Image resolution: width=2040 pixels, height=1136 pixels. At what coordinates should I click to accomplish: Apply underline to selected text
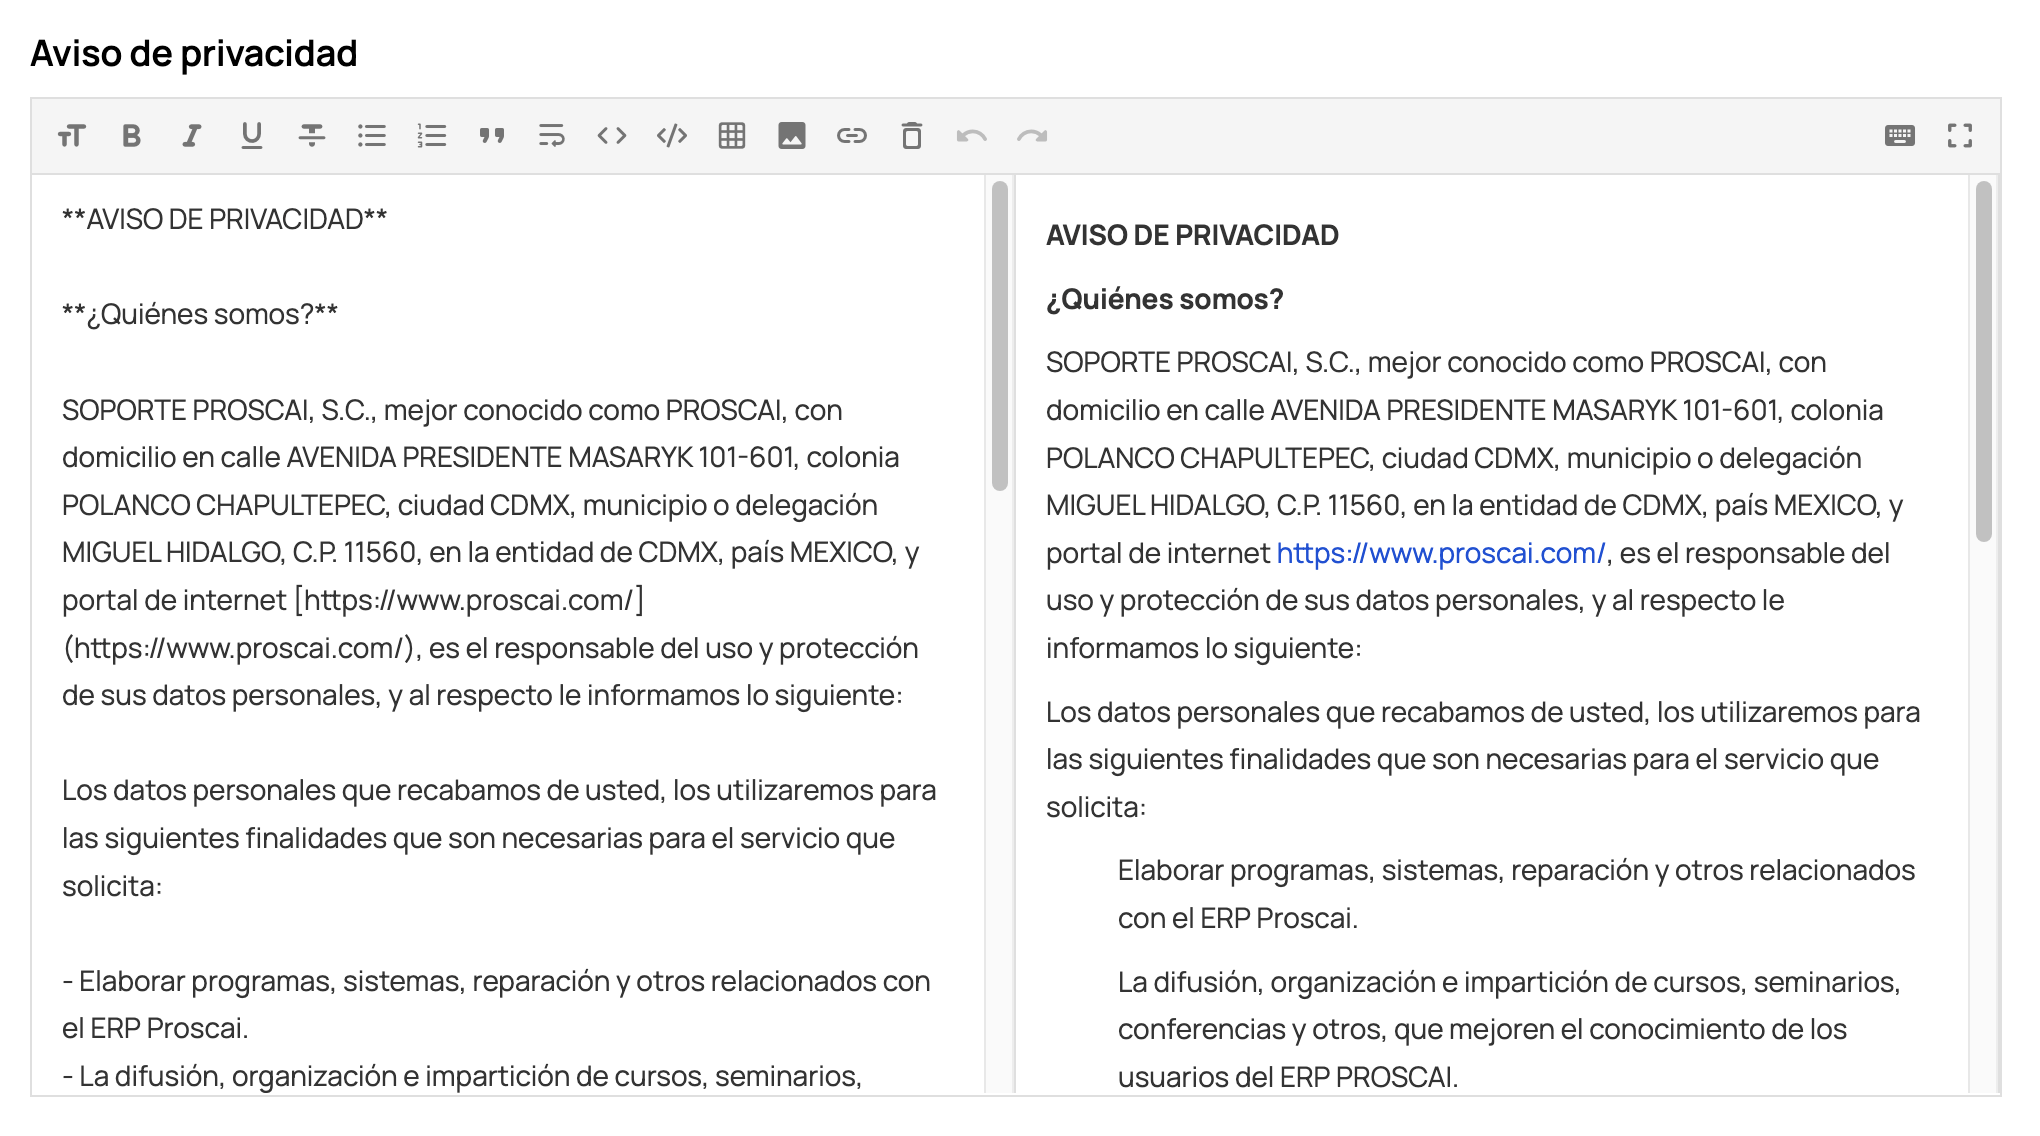(x=251, y=136)
